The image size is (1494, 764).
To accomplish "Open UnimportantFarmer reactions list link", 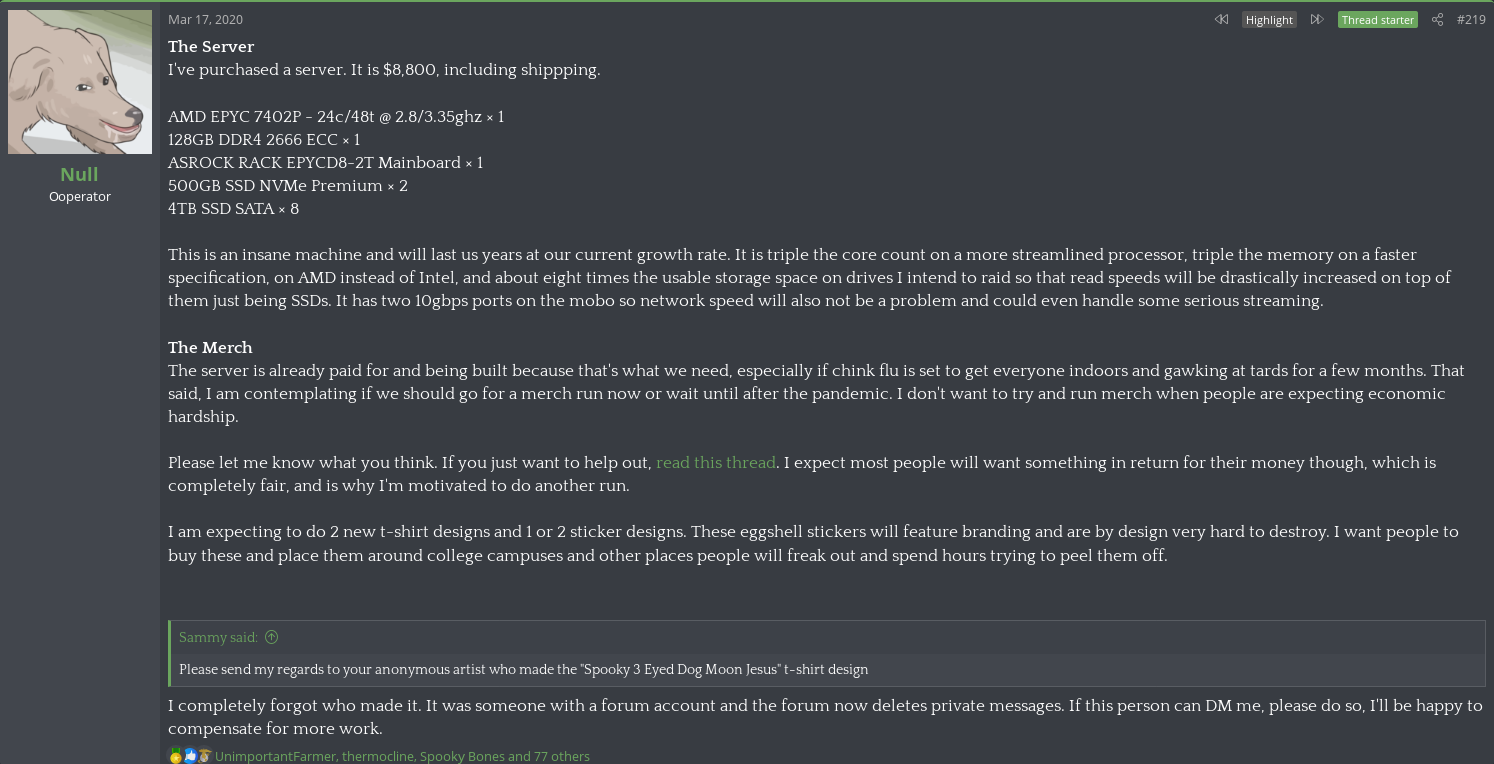I will pyautogui.click(x=275, y=756).
